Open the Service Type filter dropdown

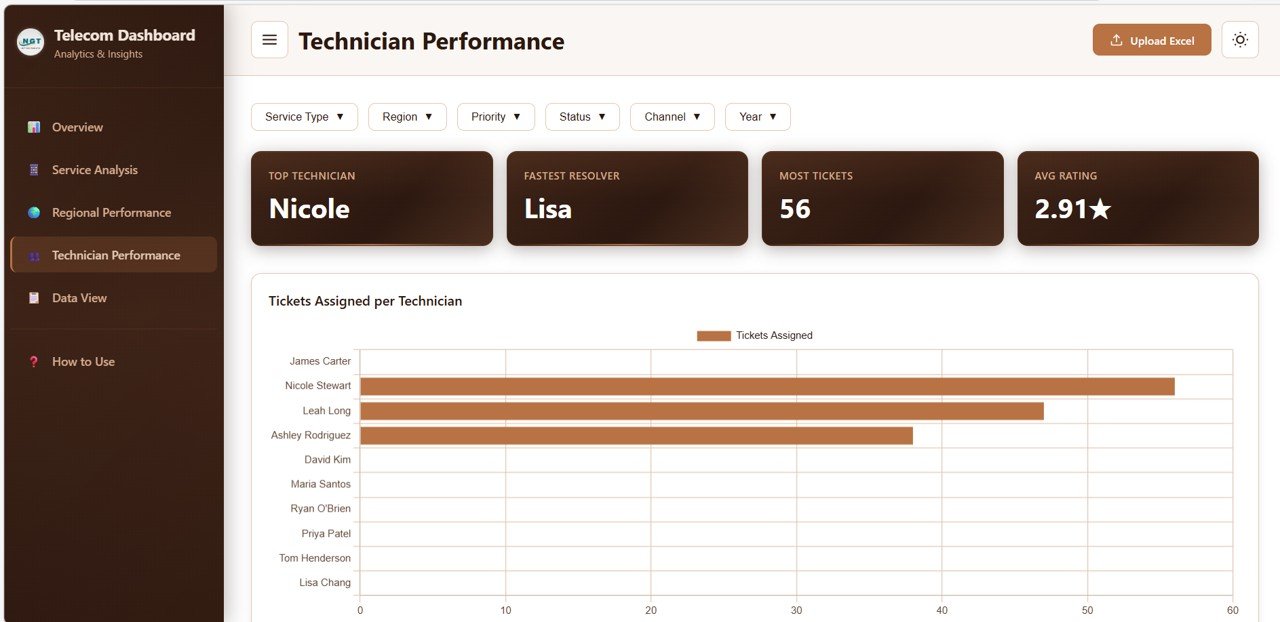[304, 116]
